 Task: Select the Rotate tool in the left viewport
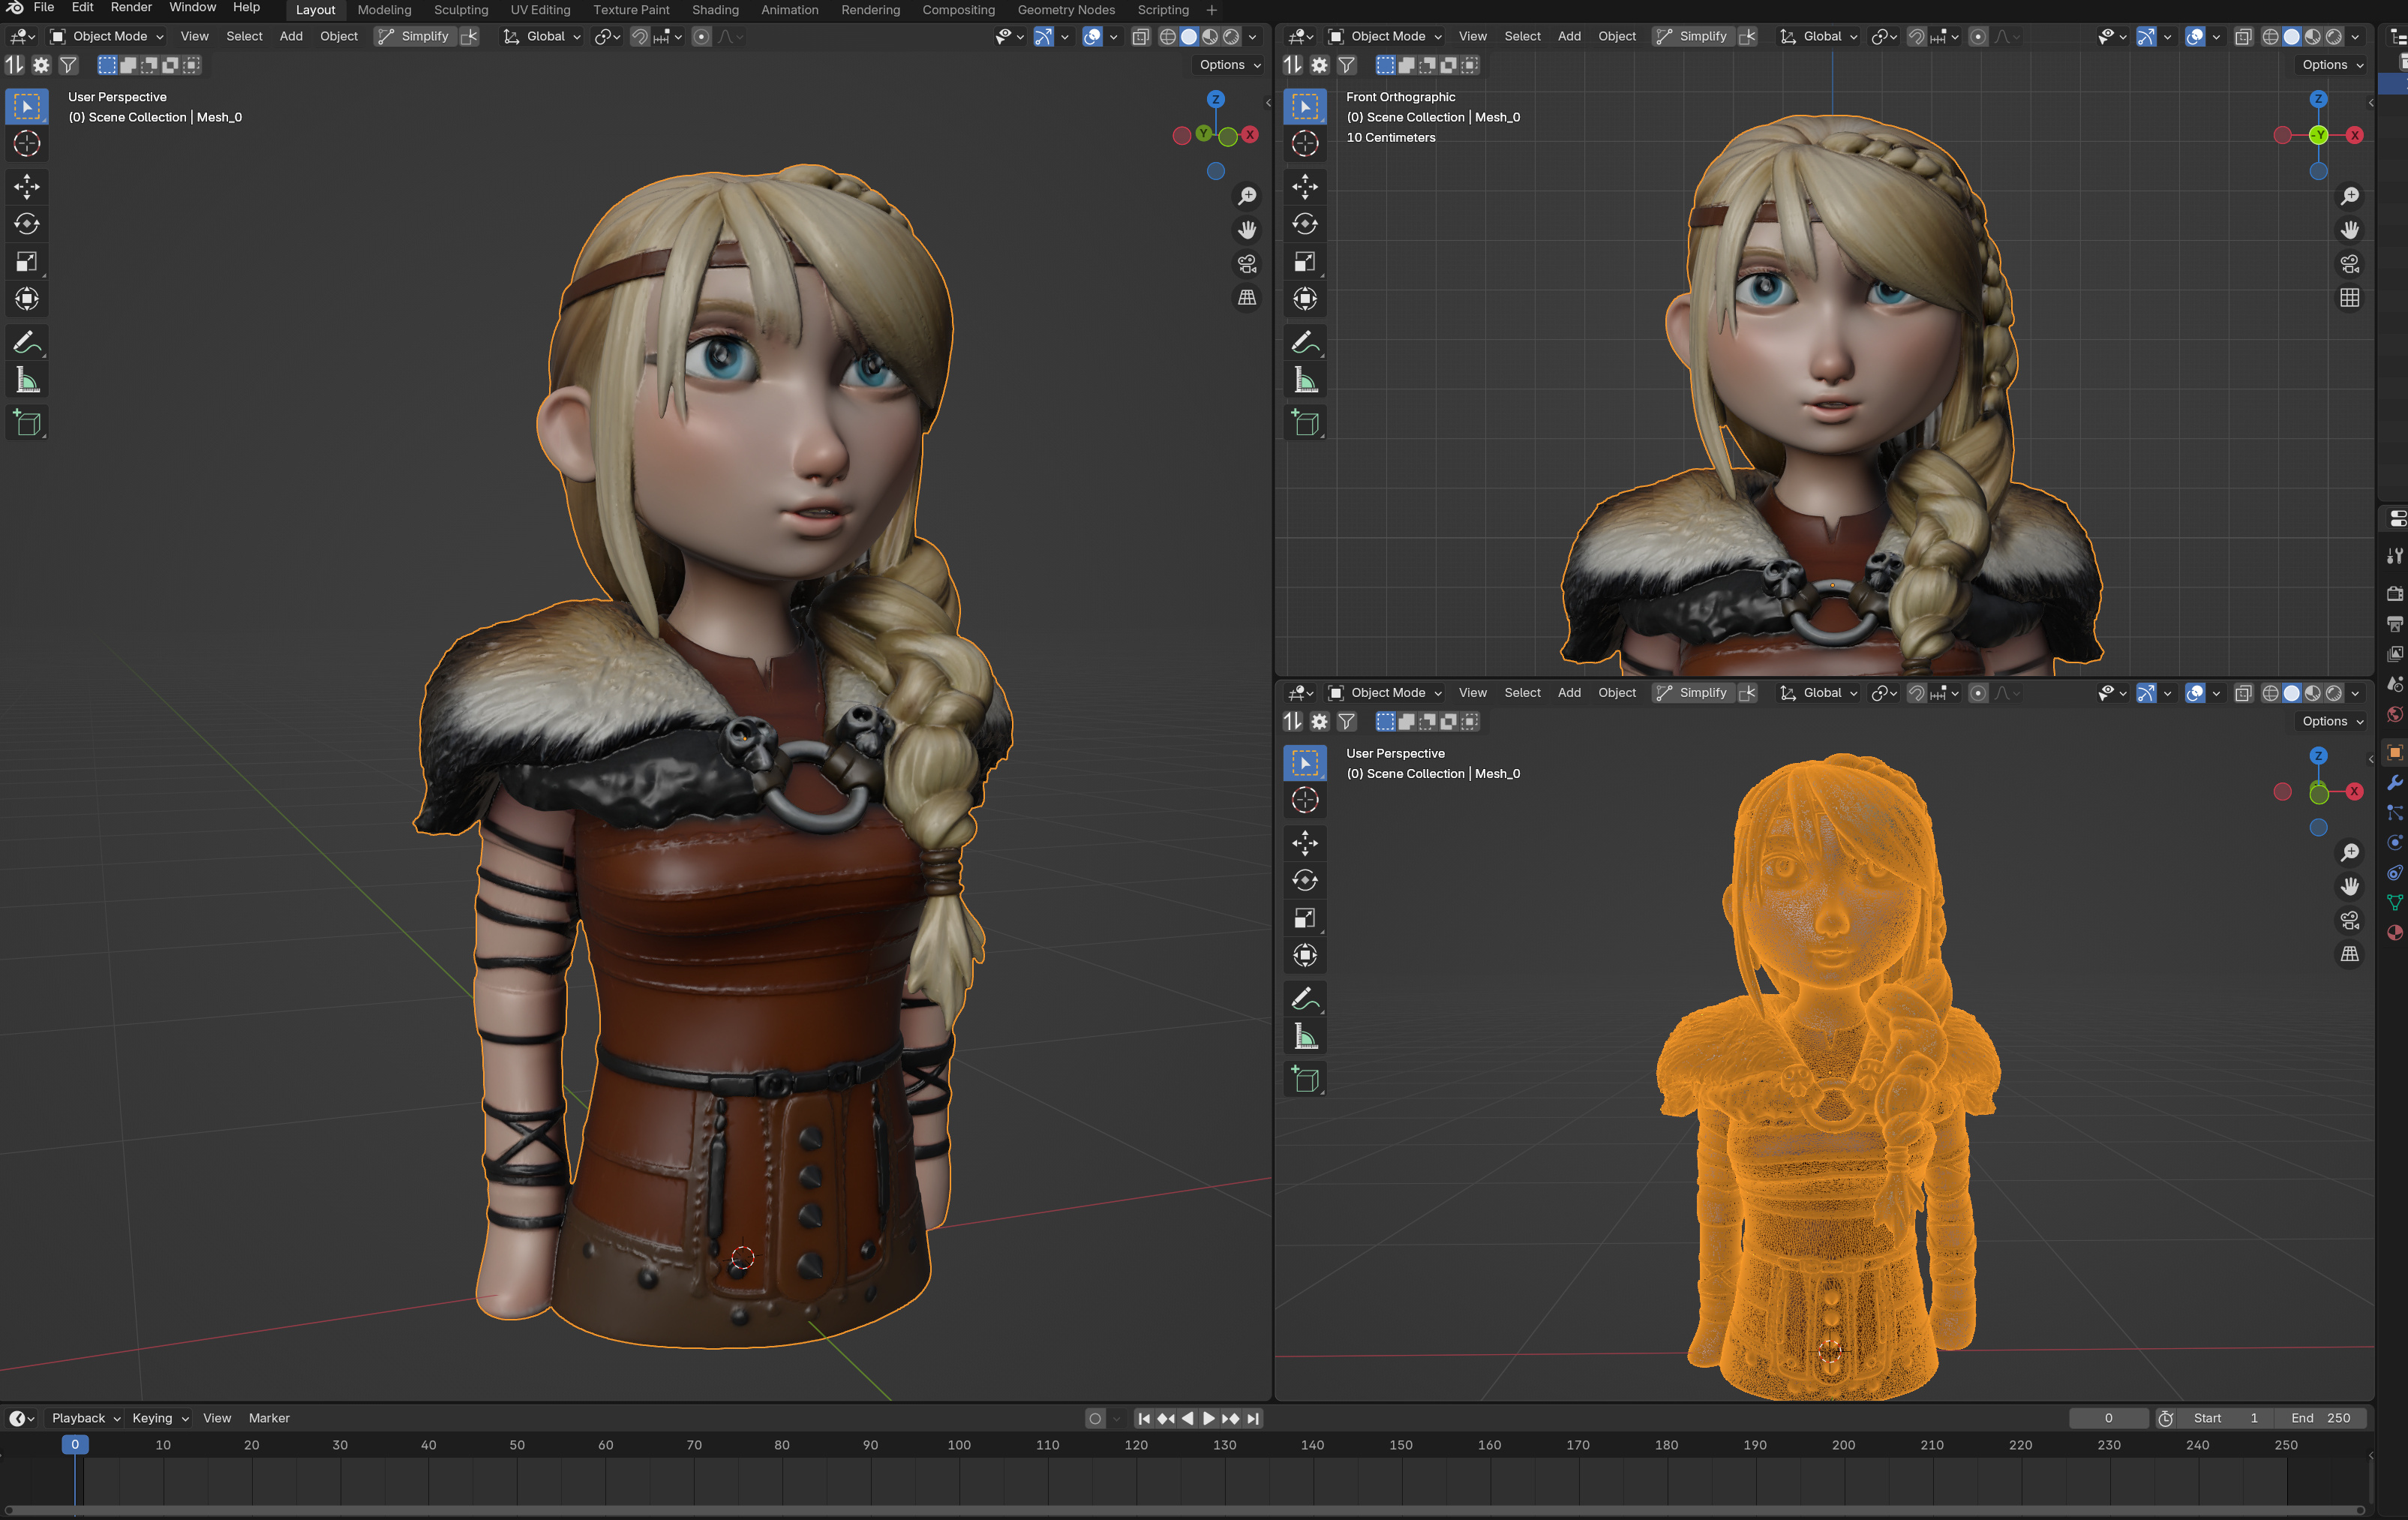(x=27, y=224)
